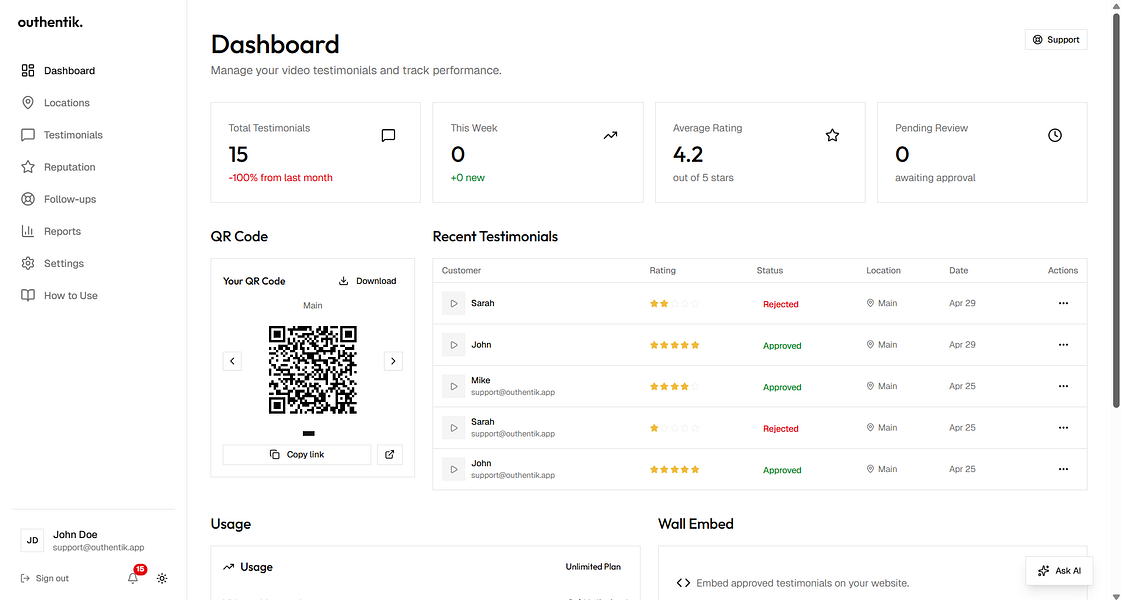Toggle light/dark theme sun icon

point(162,578)
